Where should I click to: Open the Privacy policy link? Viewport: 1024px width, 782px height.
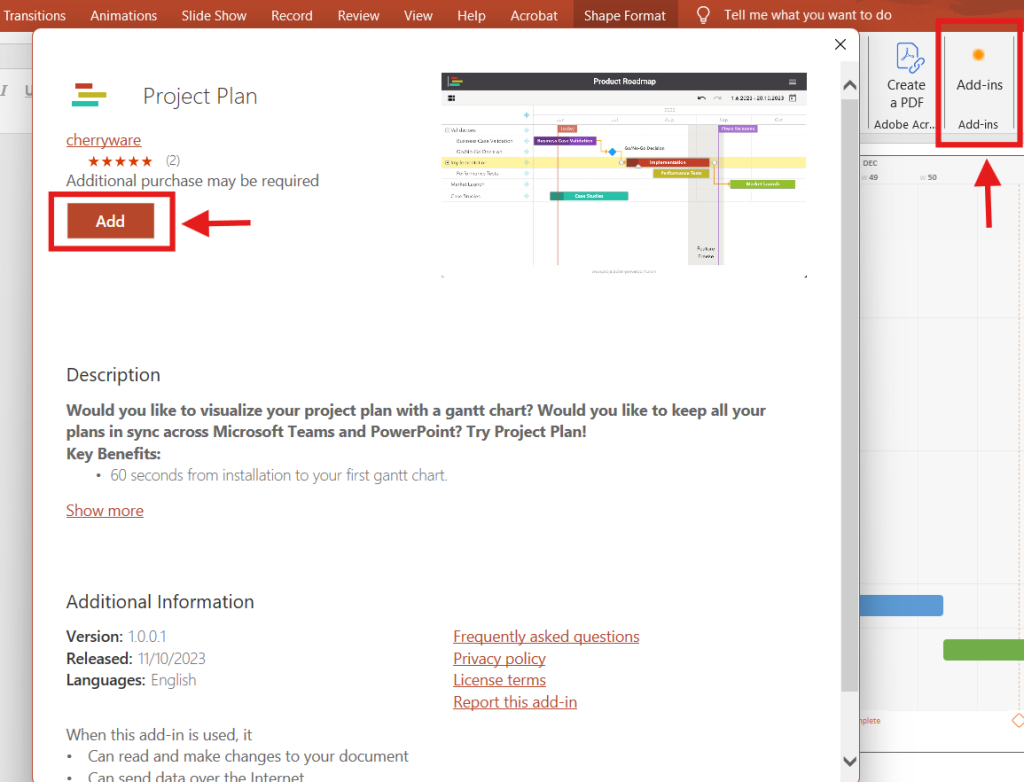(x=499, y=659)
